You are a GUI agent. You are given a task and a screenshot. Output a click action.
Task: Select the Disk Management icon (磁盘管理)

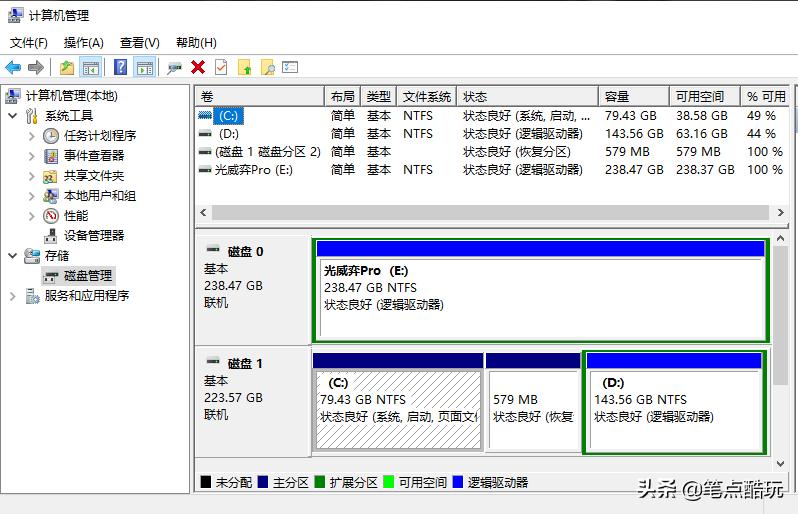tap(50, 276)
